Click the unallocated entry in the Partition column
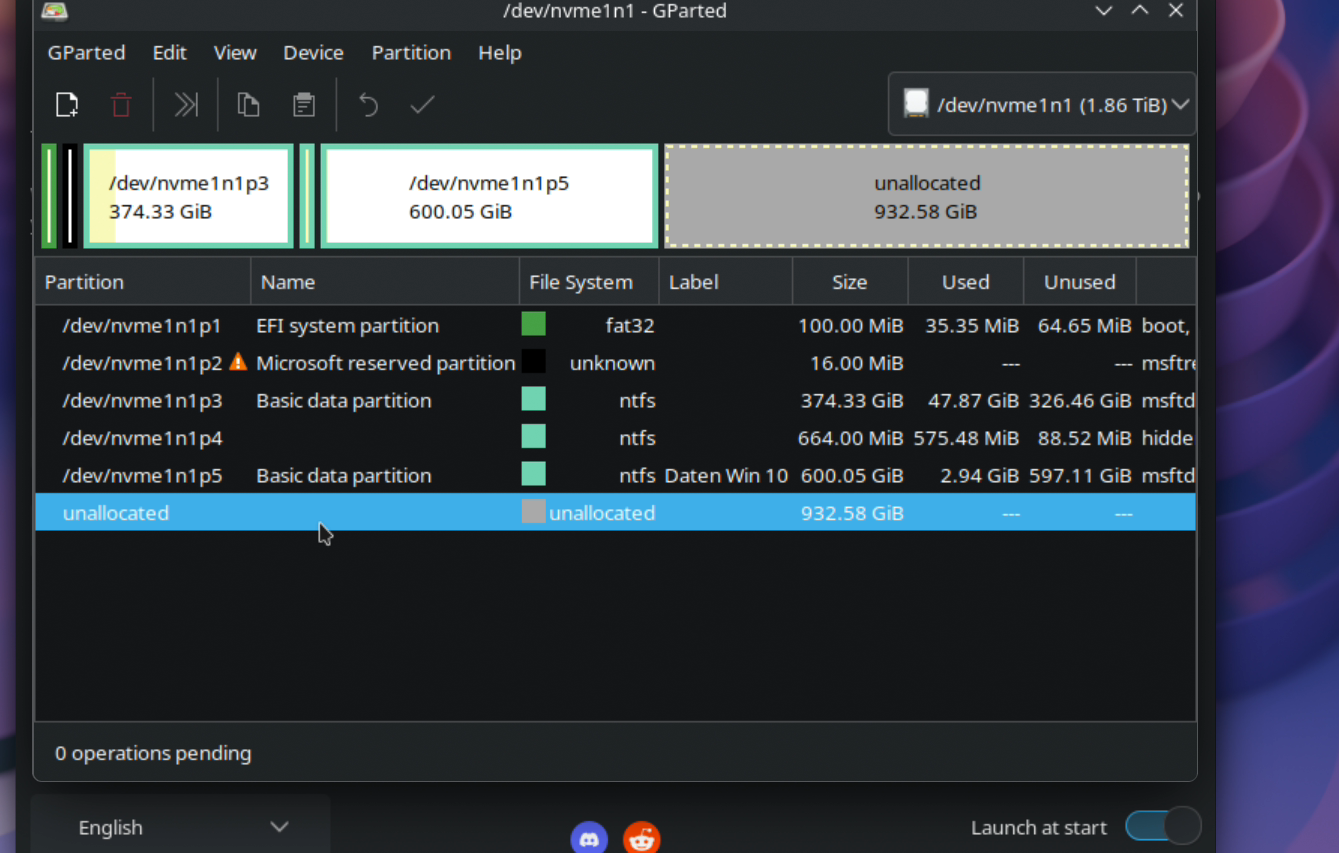 (116, 513)
